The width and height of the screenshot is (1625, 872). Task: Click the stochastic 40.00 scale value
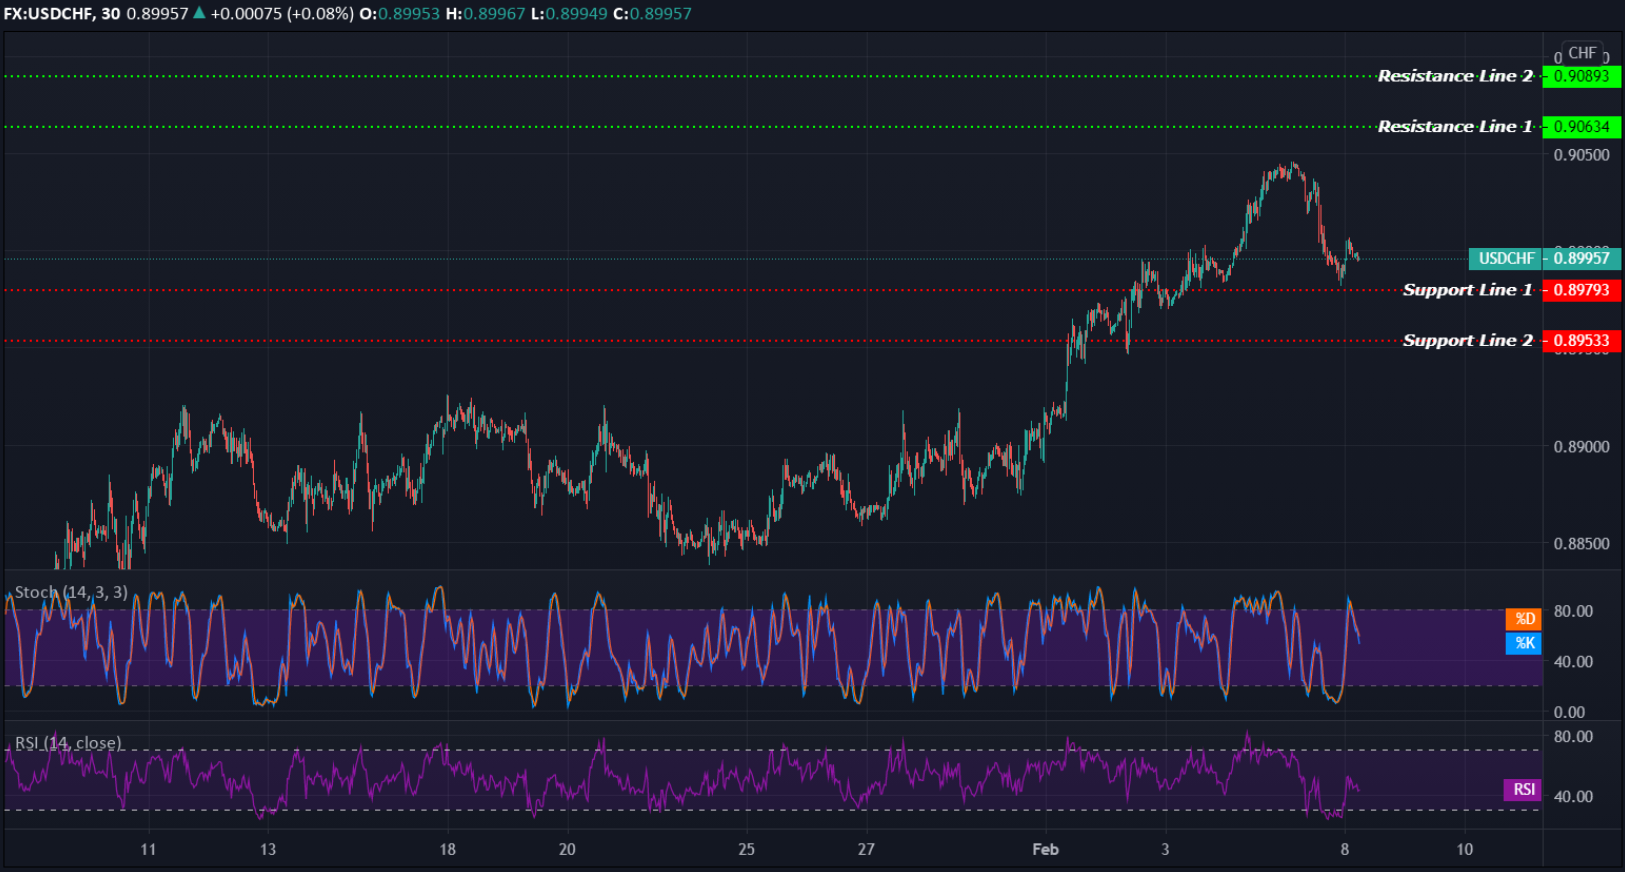pos(1573,661)
